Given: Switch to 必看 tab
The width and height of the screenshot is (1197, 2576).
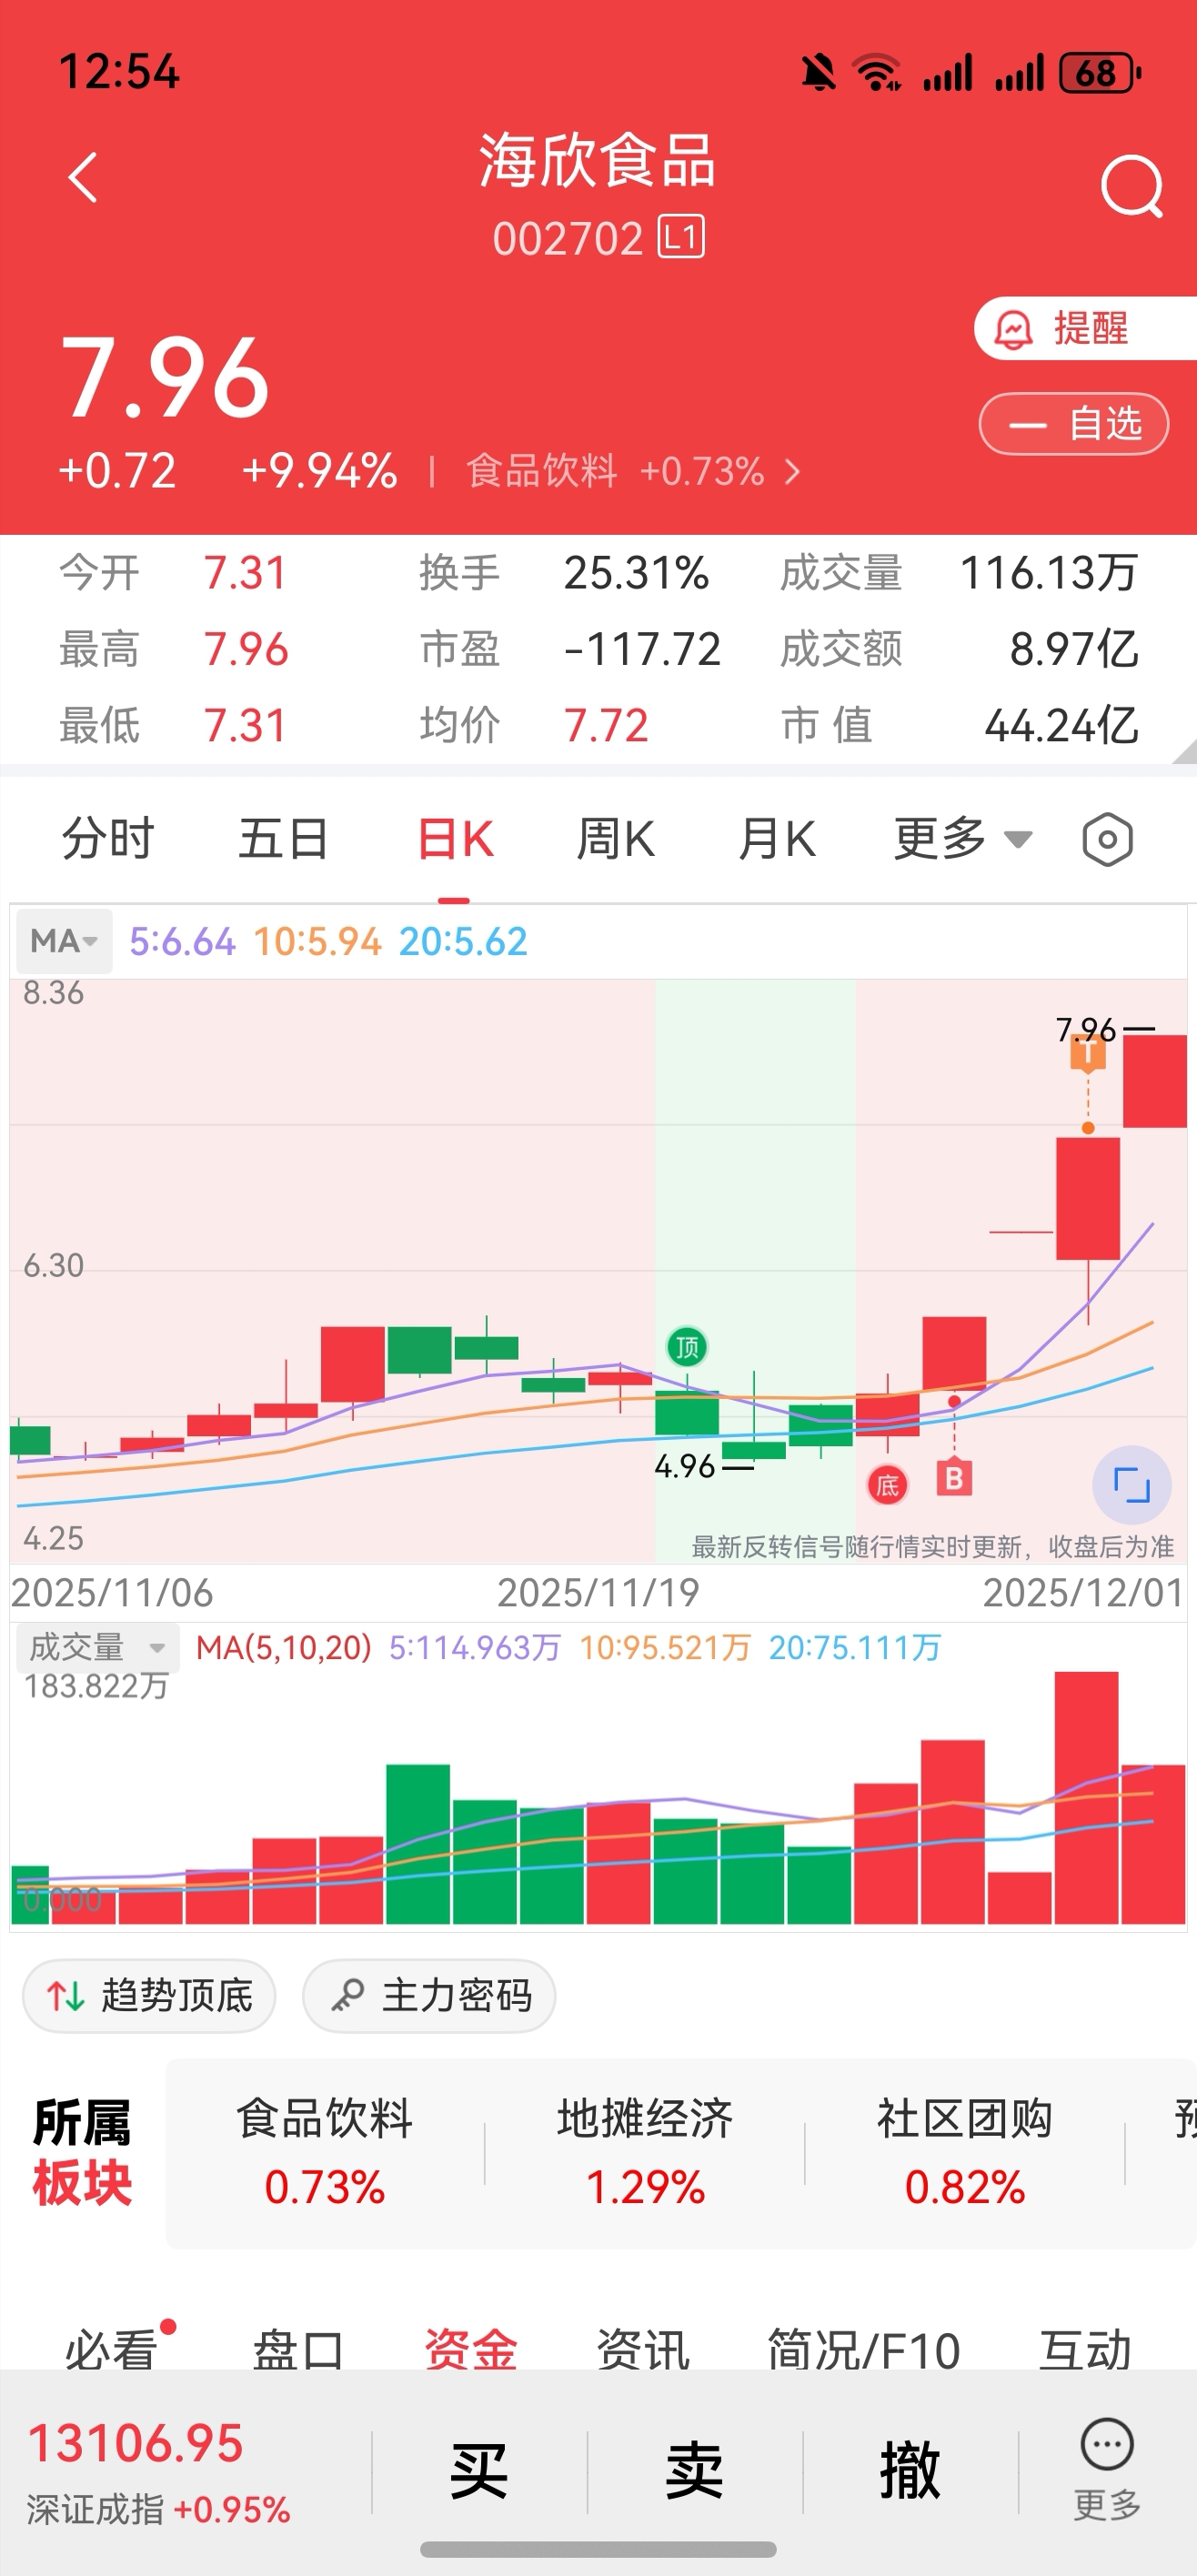Looking at the screenshot, I should (x=112, y=2349).
